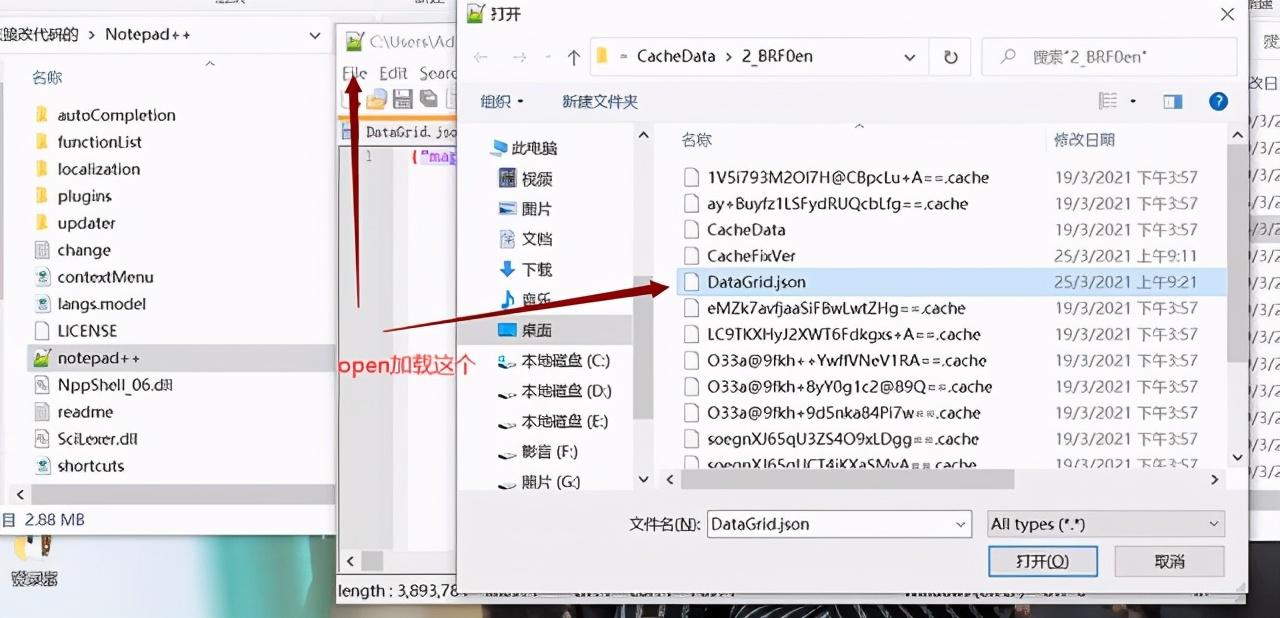
Task: Click the CacheData breadcrumb in the address bar
Action: pyautogui.click(x=676, y=57)
